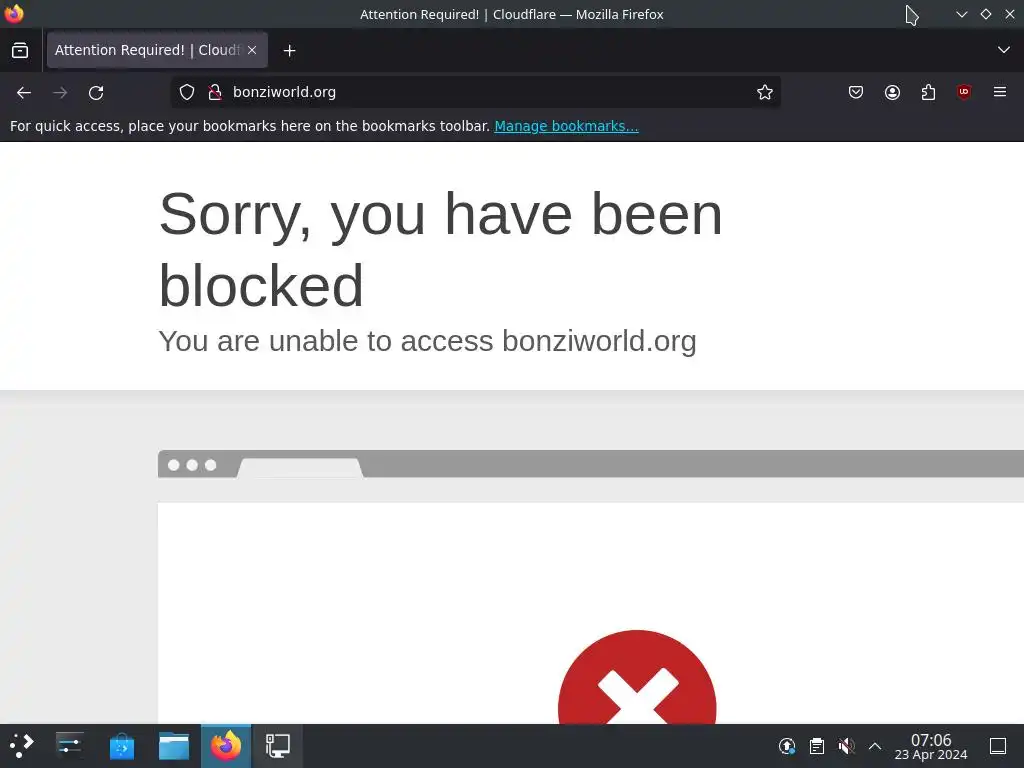Open System Settings from the taskbar
Screen dimensions: 1024x768
[x=69, y=746]
